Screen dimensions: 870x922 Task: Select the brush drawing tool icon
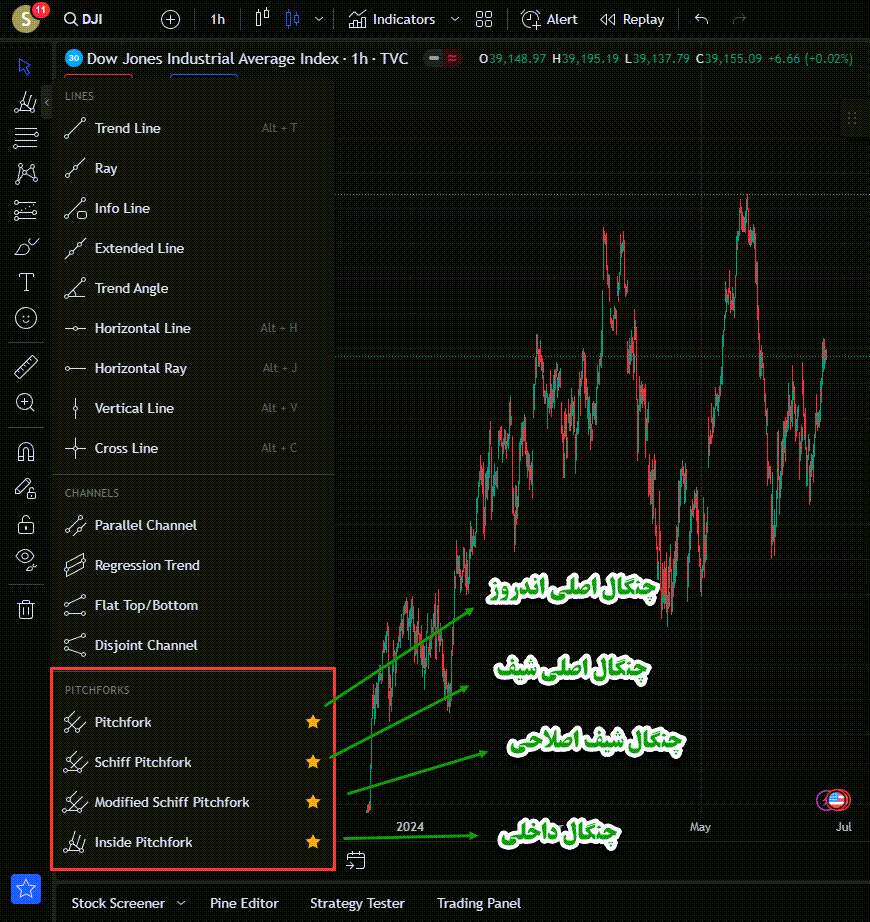tap(26, 246)
